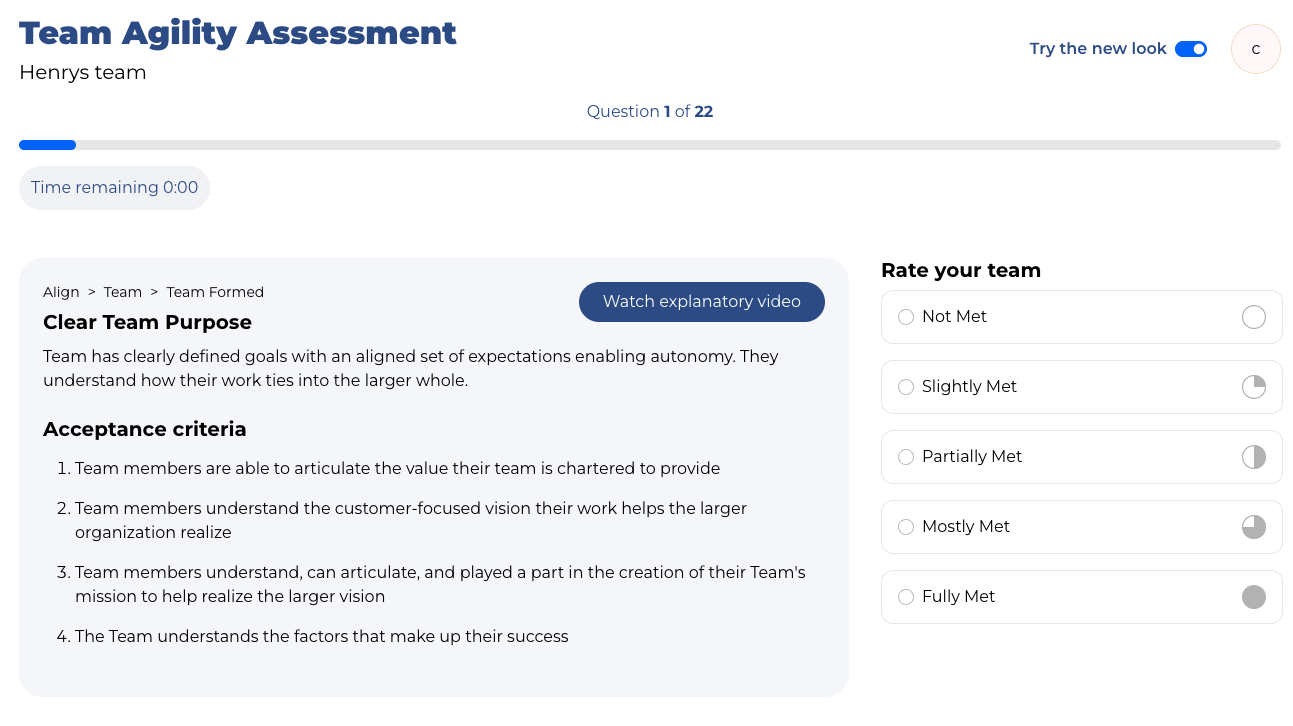Toggle the Try the new look switch
The image size is (1293, 726).
point(1190,49)
